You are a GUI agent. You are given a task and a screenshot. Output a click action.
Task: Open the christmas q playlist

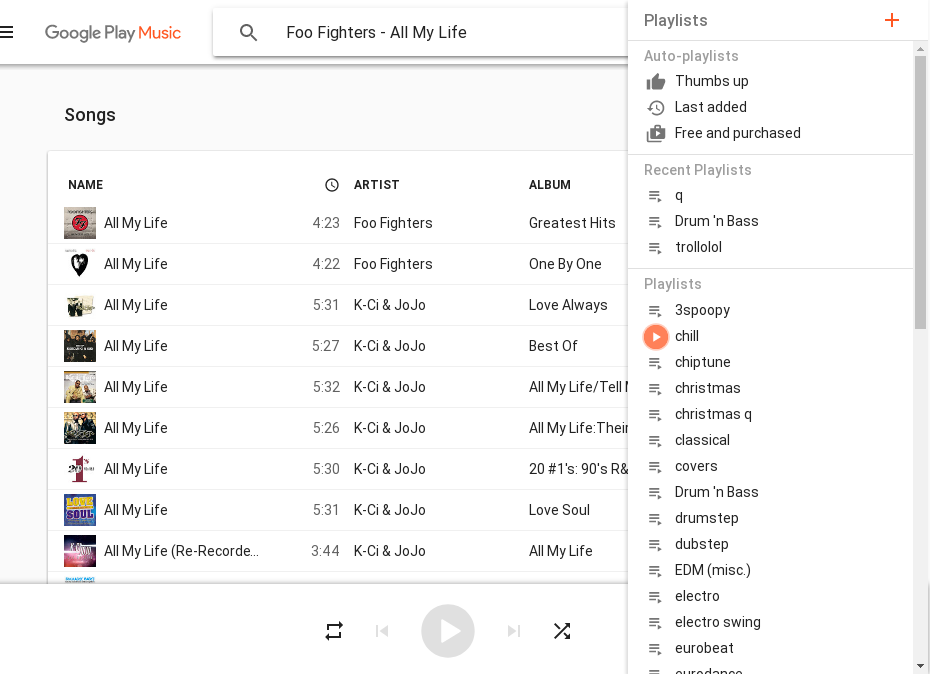[713, 414]
